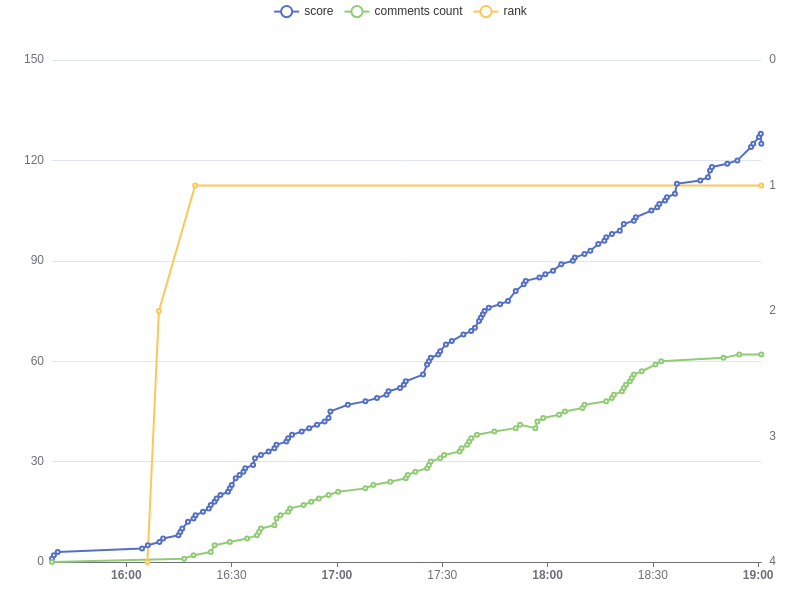Toggle the rank series legend

tap(501, 11)
